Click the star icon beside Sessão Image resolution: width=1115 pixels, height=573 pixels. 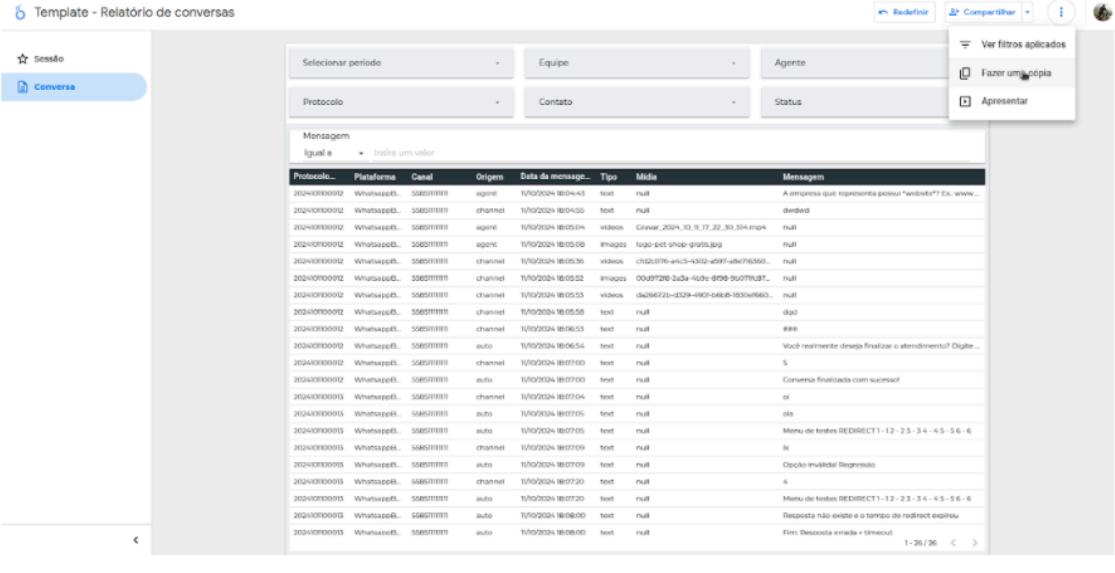click(22, 59)
